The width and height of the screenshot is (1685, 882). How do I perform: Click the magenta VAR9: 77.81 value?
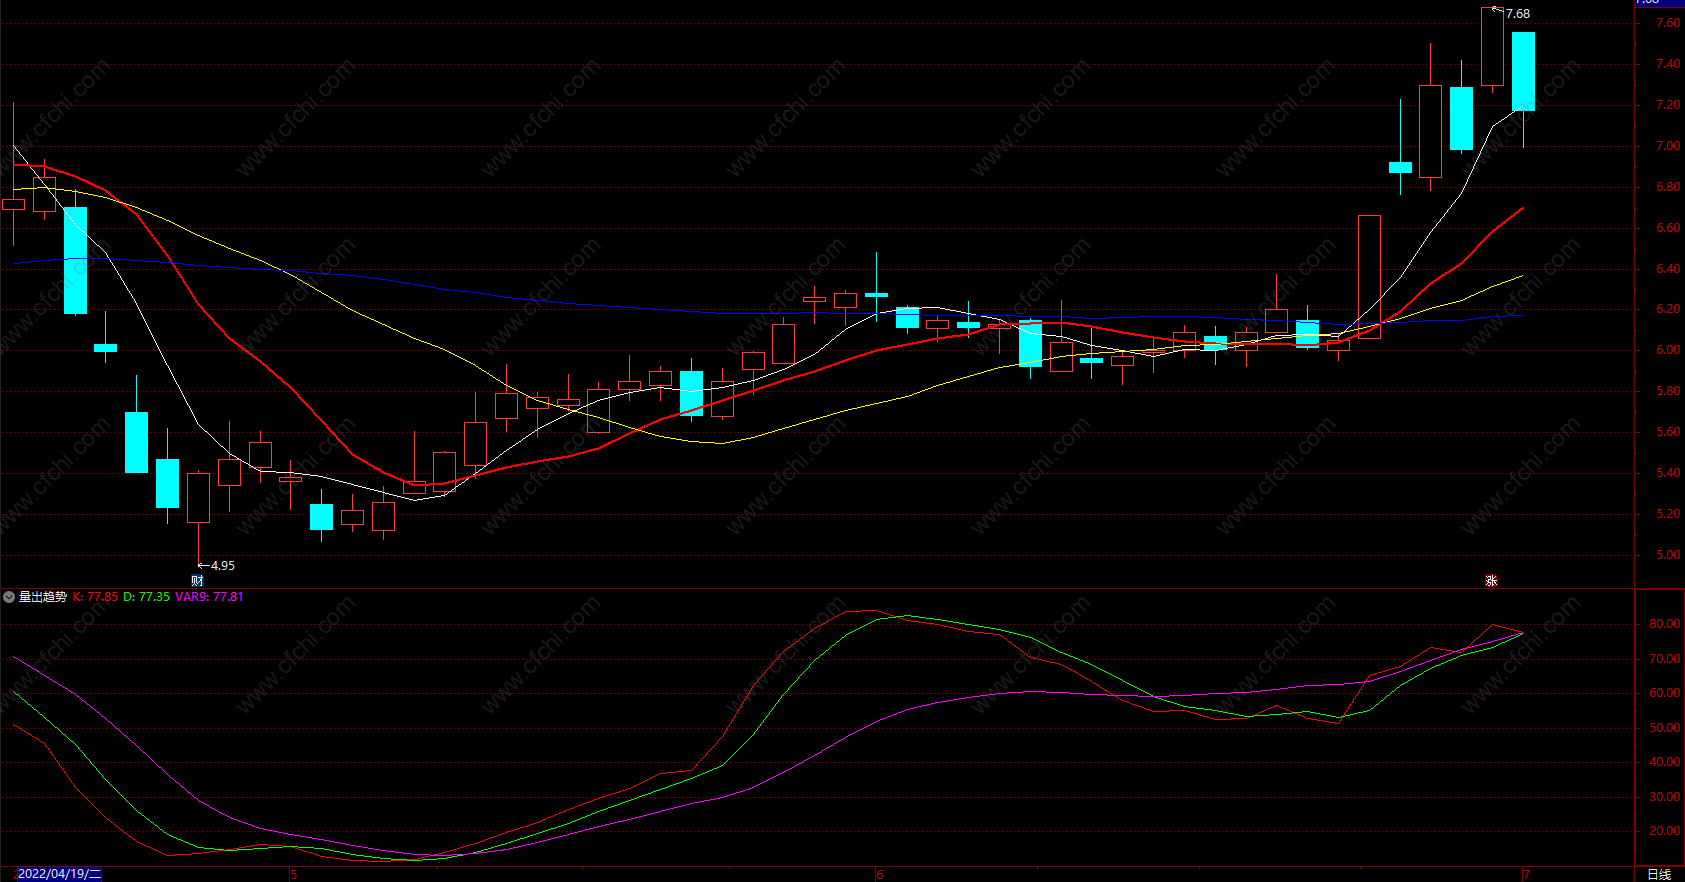pos(209,597)
